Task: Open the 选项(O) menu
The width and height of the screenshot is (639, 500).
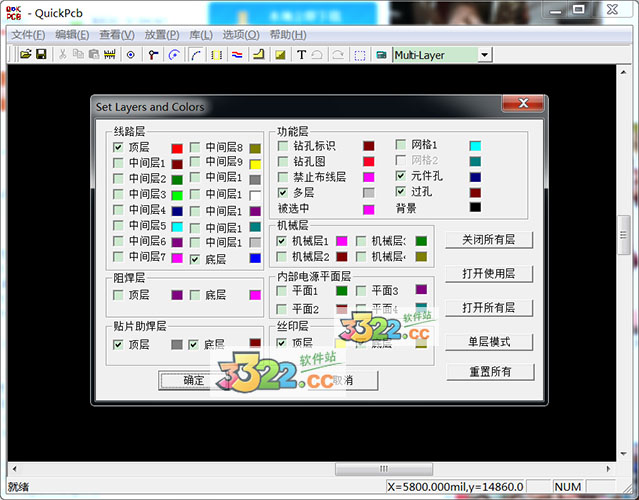Action: click(240, 35)
